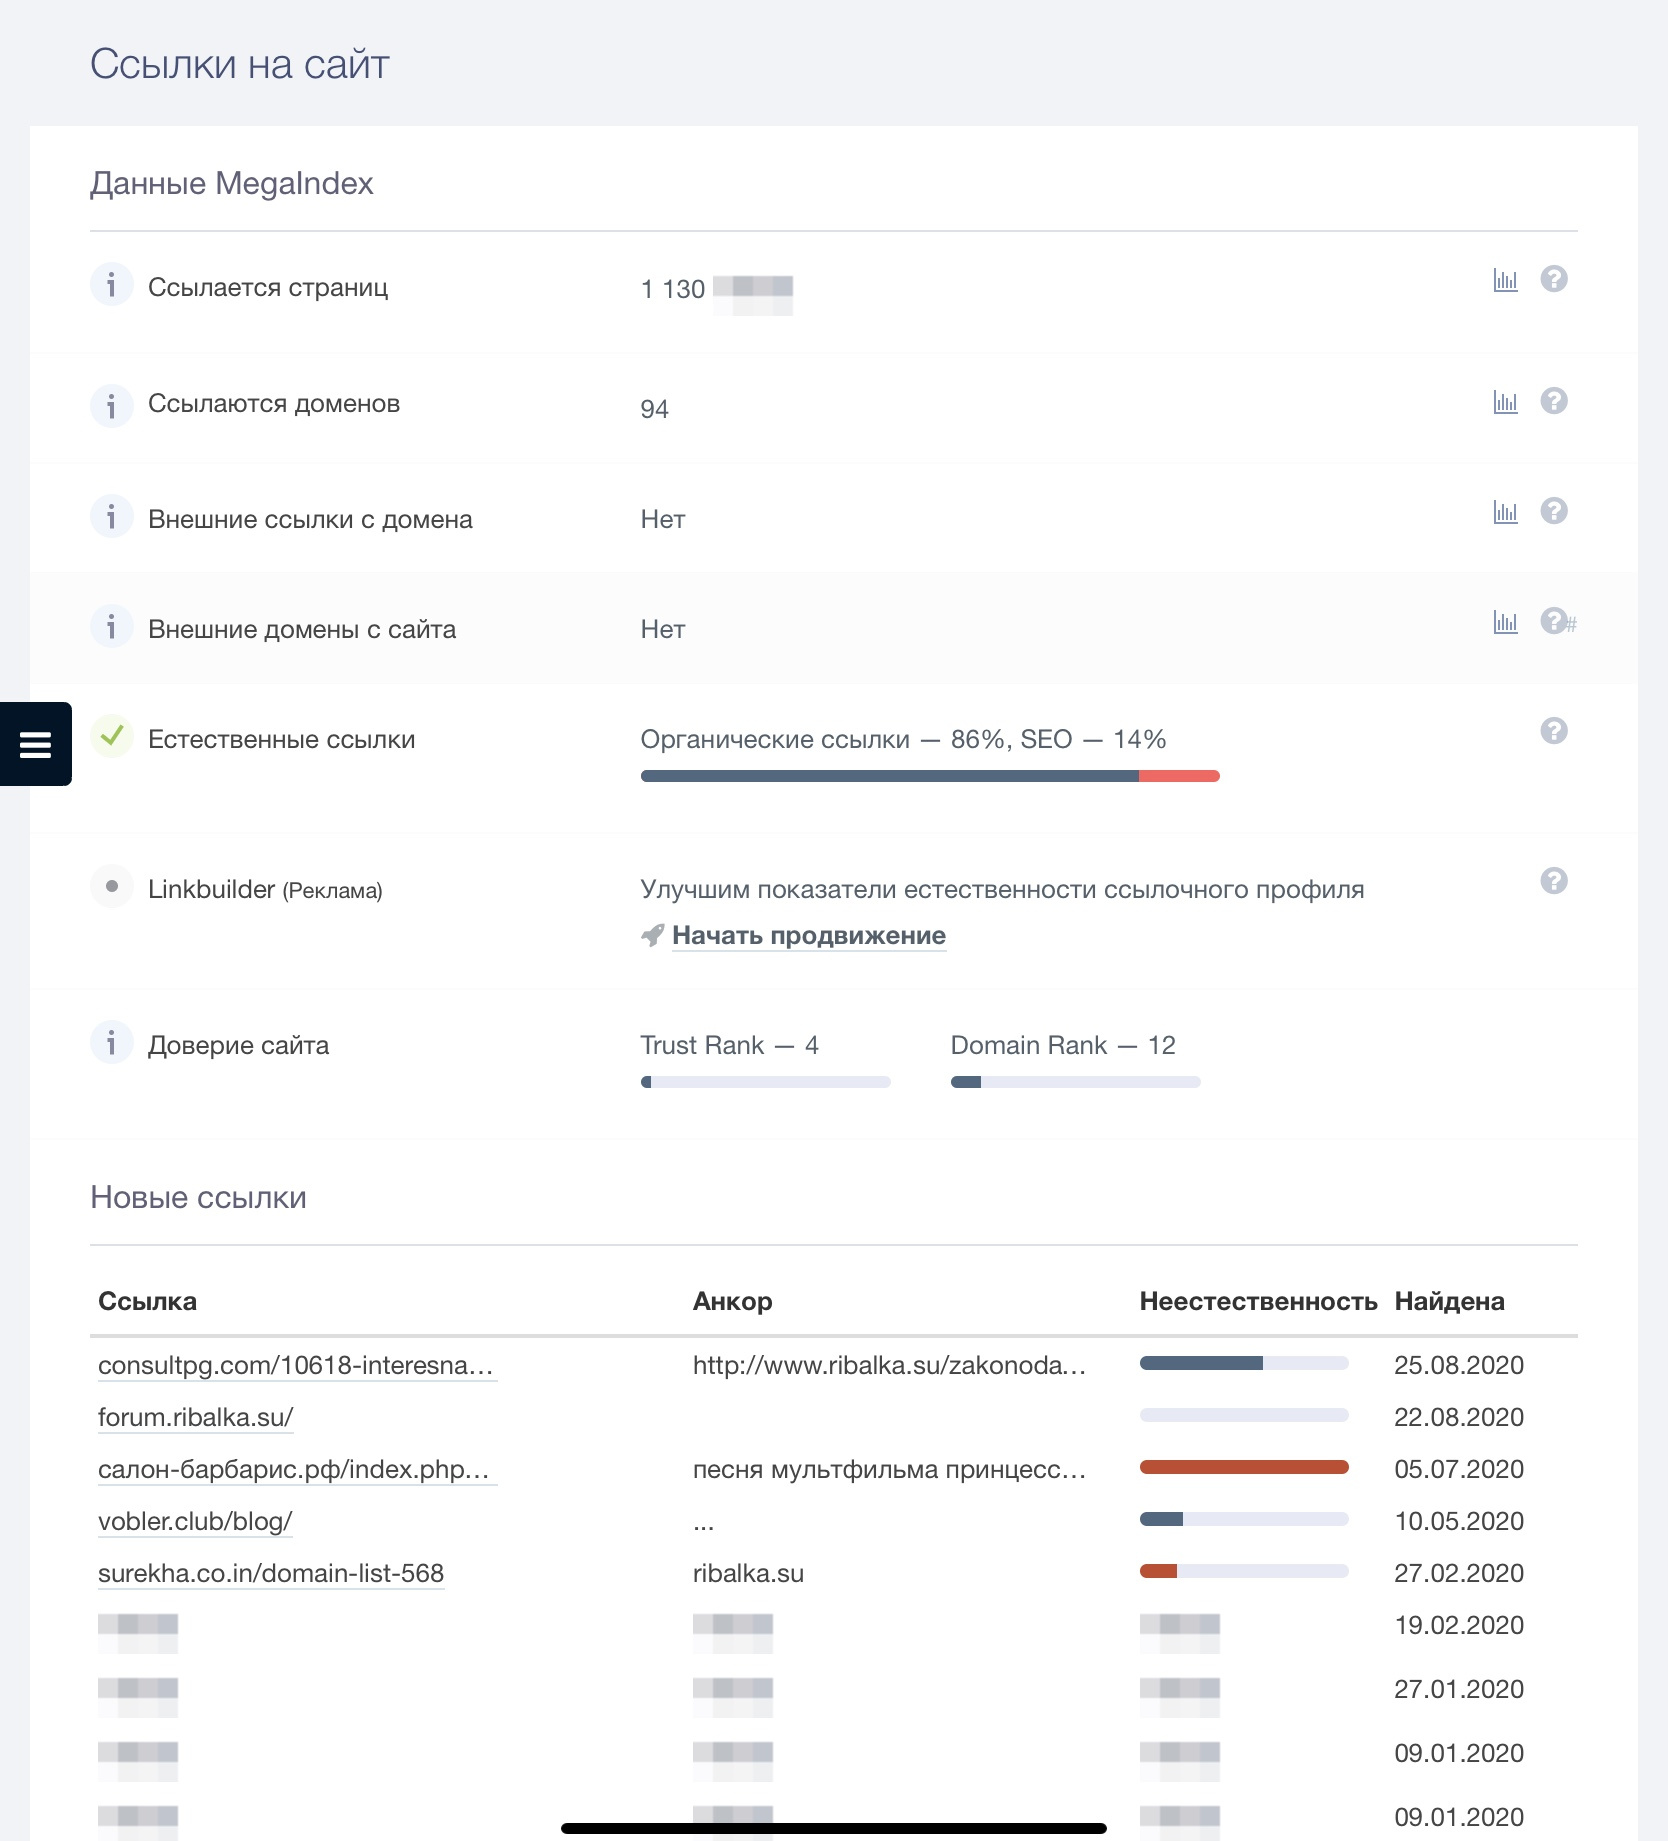Click the Данные MegaIndex section heading

tap(232, 183)
